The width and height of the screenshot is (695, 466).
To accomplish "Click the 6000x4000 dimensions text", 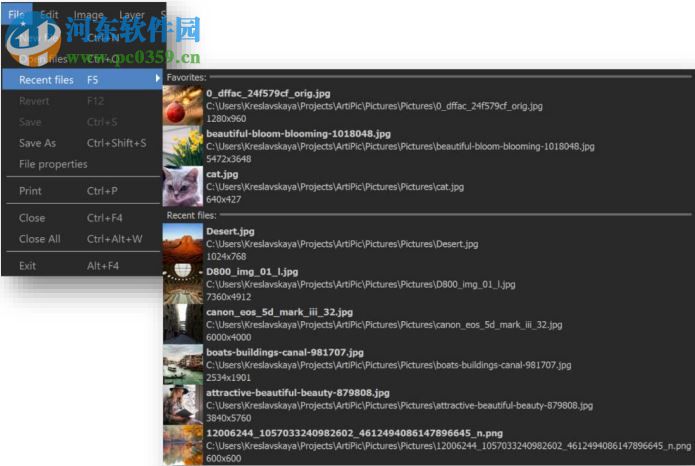I will pyautogui.click(x=228, y=337).
